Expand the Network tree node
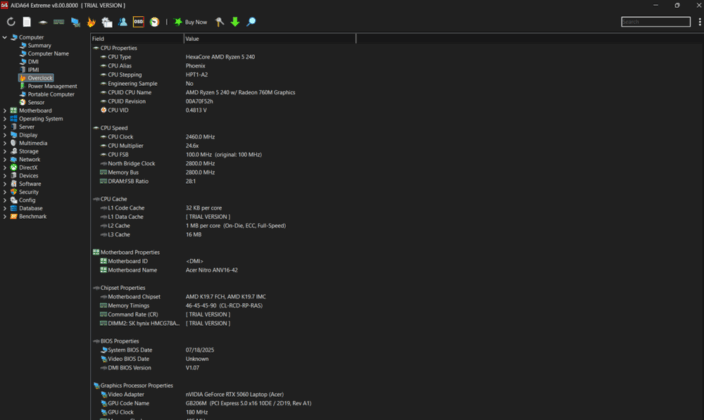The width and height of the screenshot is (704, 420). [x=4, y=159]
